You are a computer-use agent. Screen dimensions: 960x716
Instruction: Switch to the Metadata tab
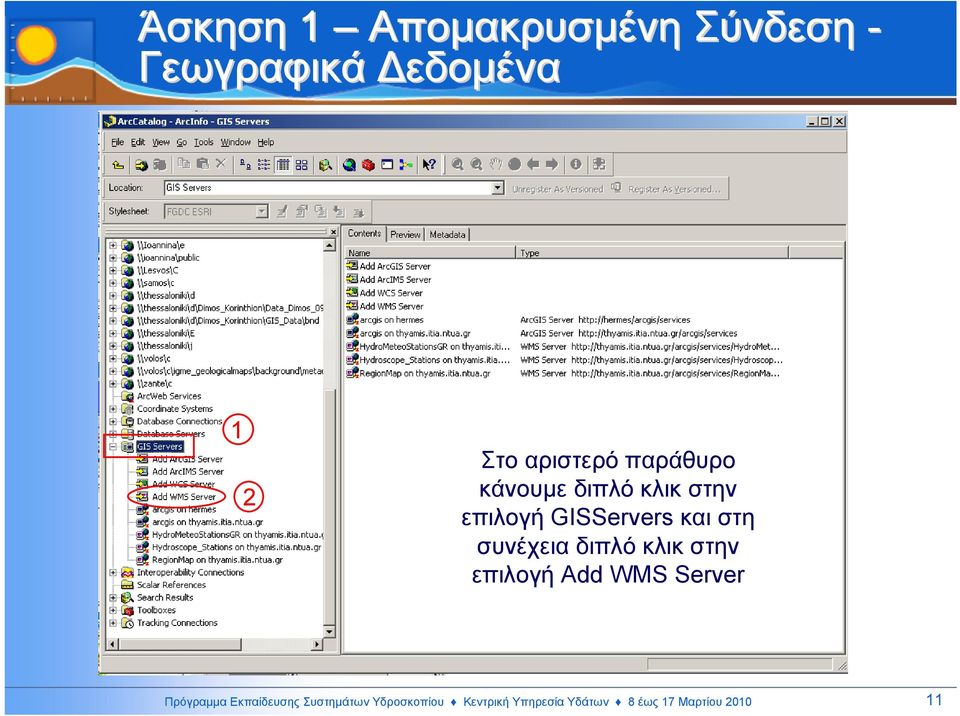[x=448, y=234]
